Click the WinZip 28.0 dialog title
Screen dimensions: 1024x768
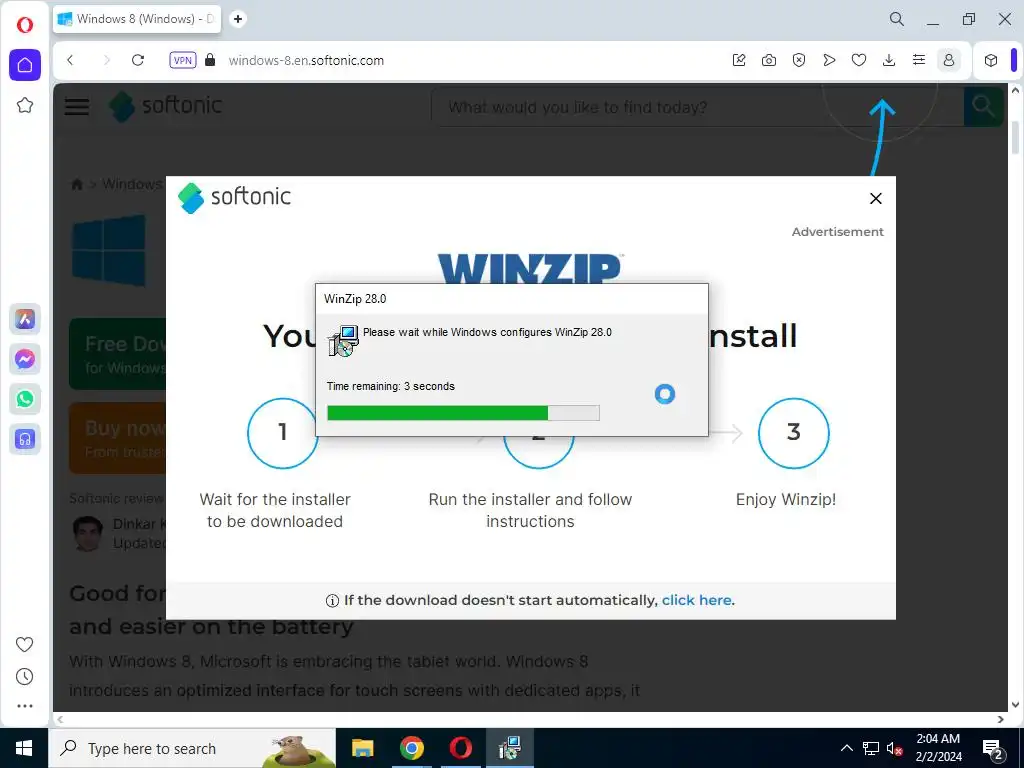click(x=355, y=299)
